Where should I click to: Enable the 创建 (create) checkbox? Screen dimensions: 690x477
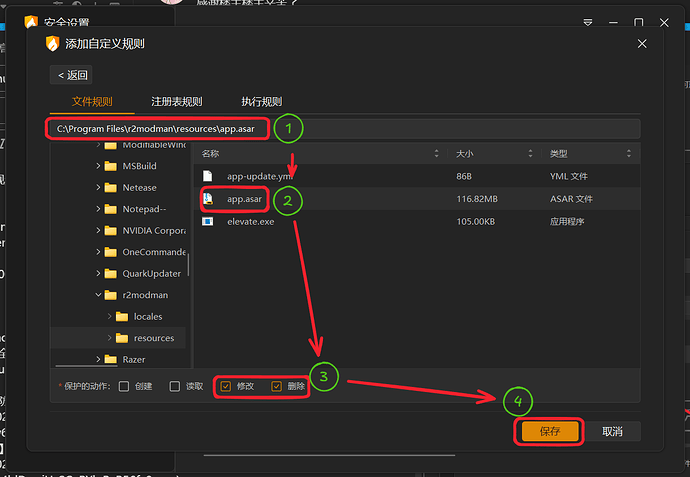point(124,386)
